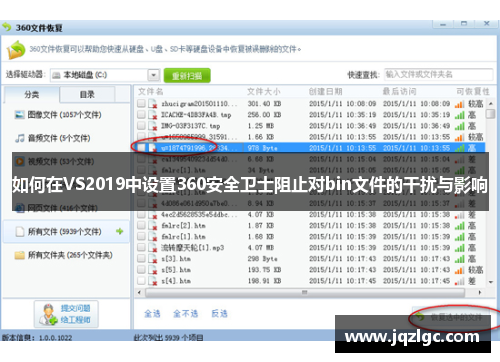This screenshot has width=500, height=362.
Task: Click file icon of zhucigram20150110 row
Action: click(x=153, y=104)
